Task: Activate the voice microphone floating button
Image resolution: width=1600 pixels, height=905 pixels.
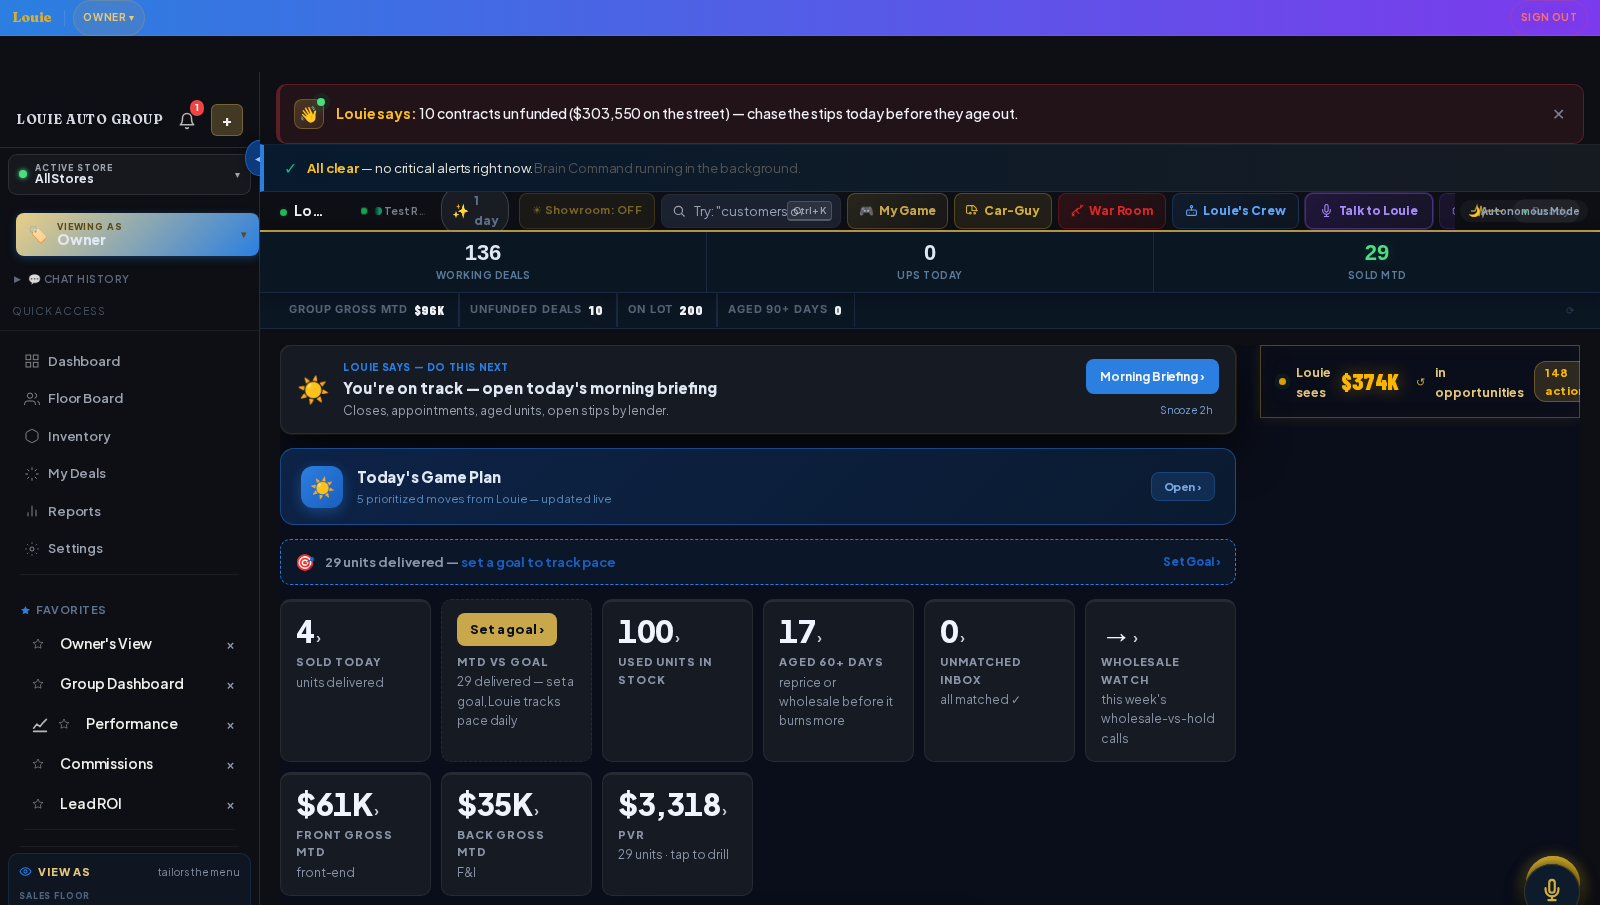Action: [1552, 888]
